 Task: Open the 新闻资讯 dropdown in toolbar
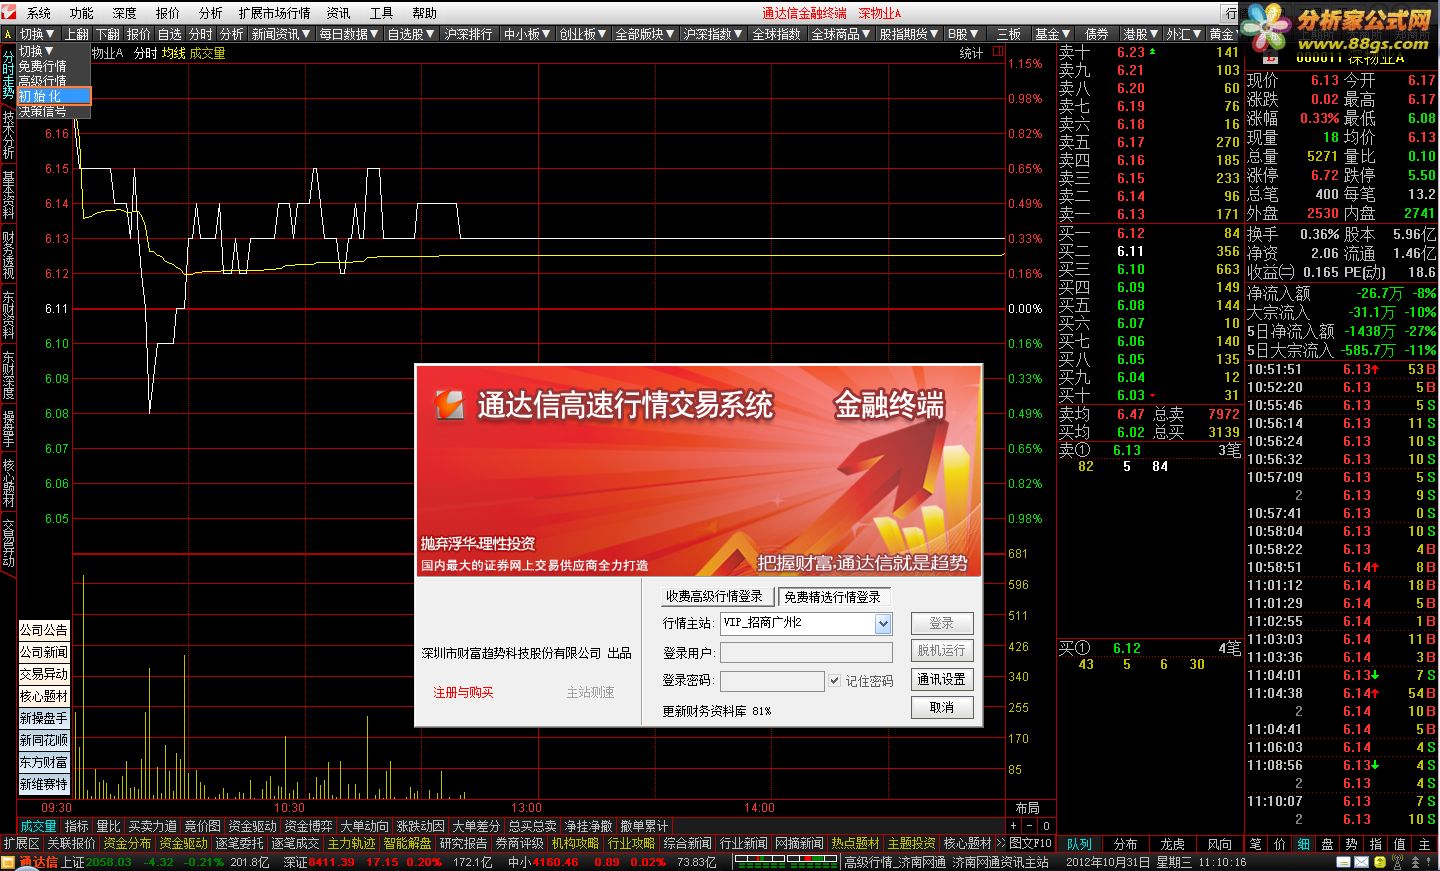click(x=280, y=34)
